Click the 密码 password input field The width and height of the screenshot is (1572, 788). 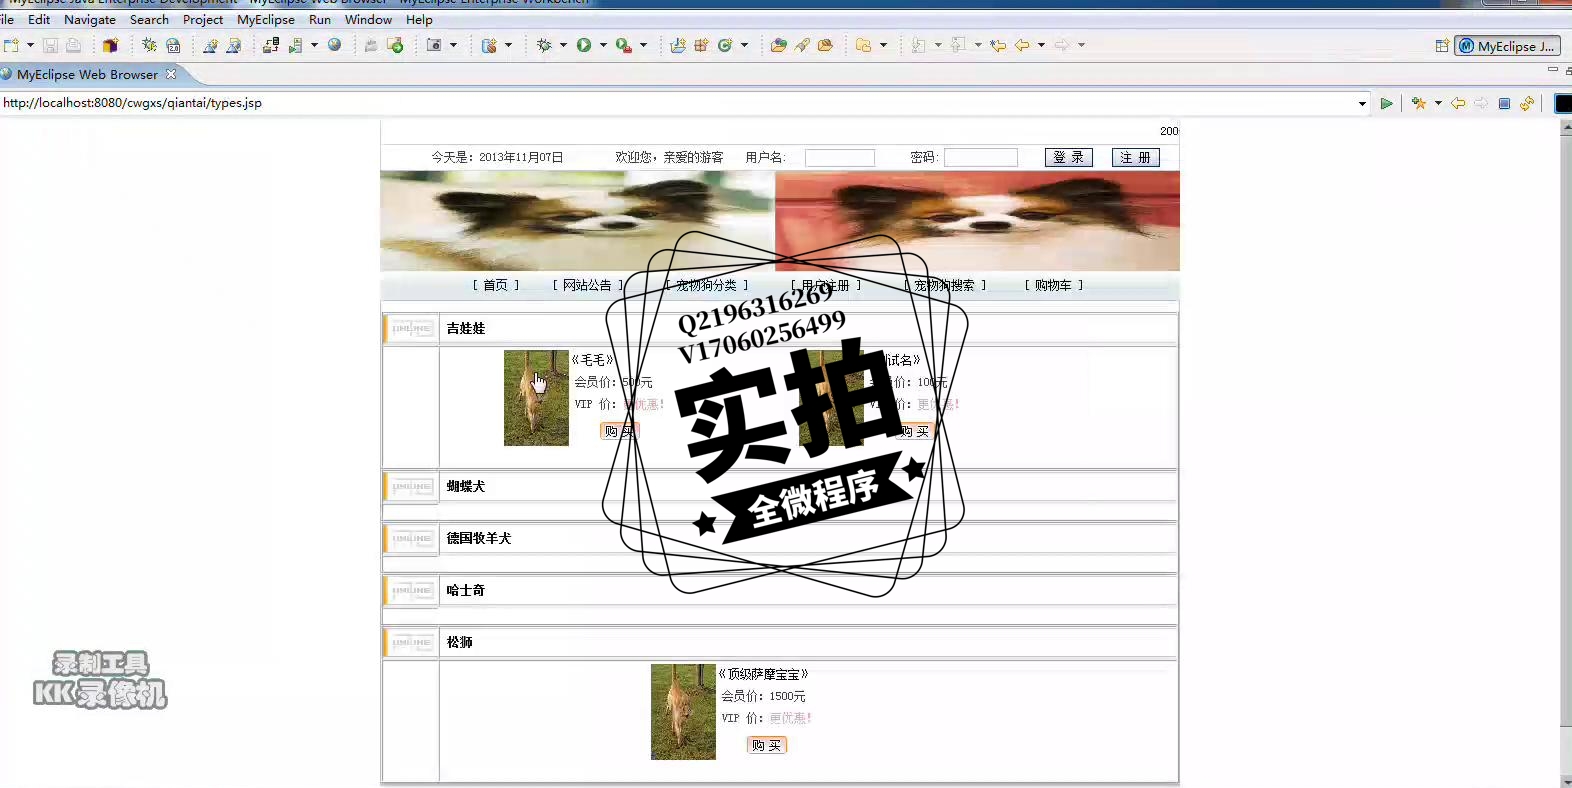pyautogui.click(x=981, y=158)
